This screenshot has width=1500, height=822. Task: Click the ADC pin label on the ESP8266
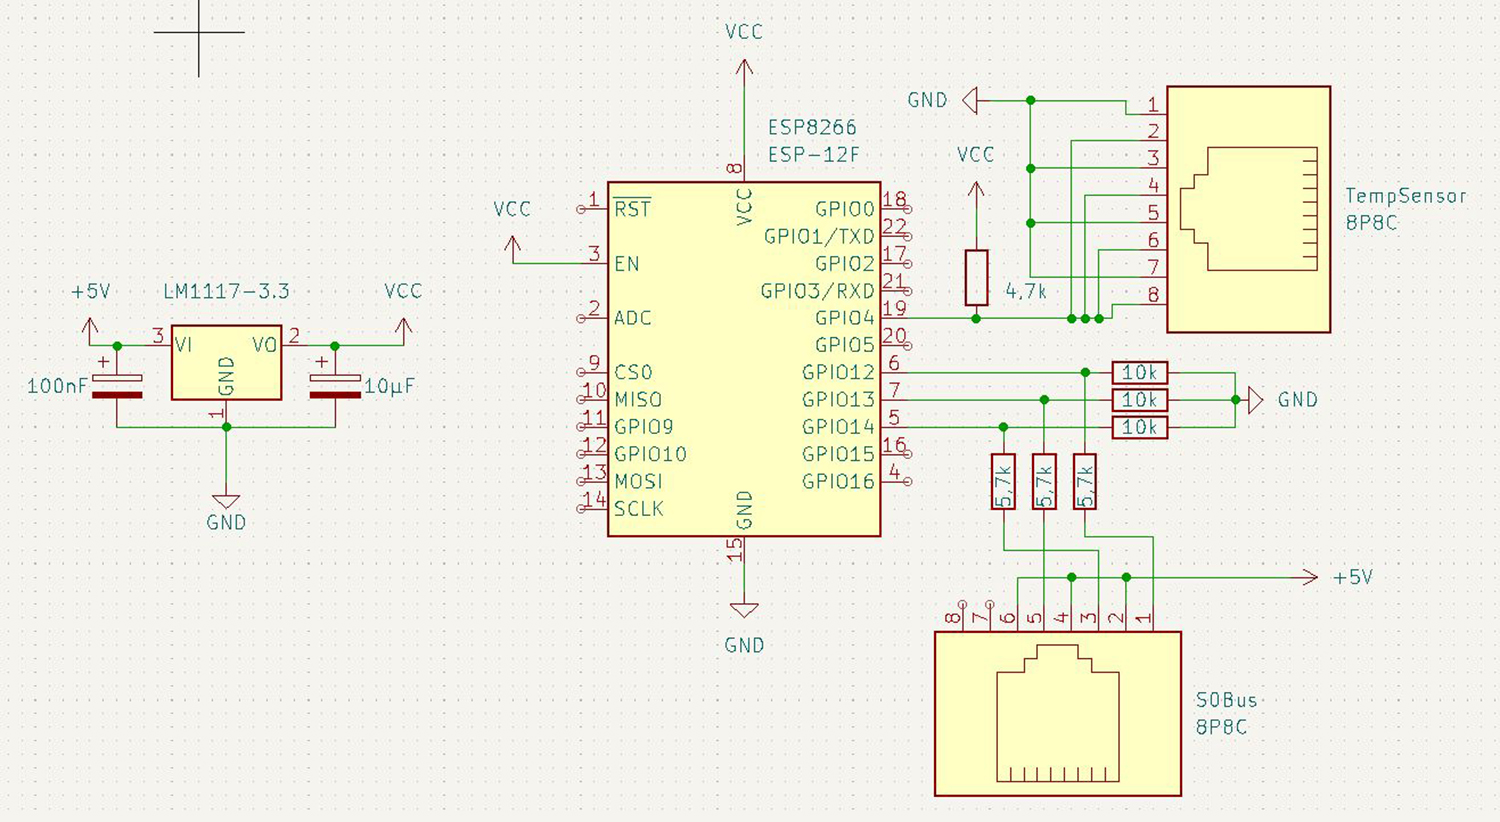[x=632, y=318]
